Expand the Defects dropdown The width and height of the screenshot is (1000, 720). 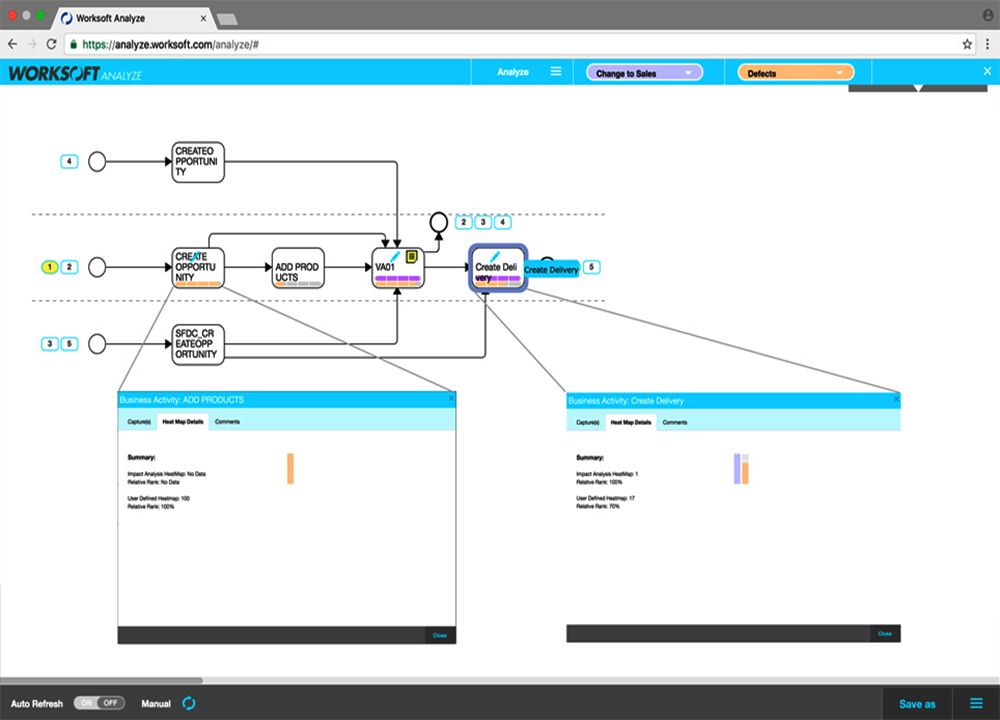coord(795,73)
